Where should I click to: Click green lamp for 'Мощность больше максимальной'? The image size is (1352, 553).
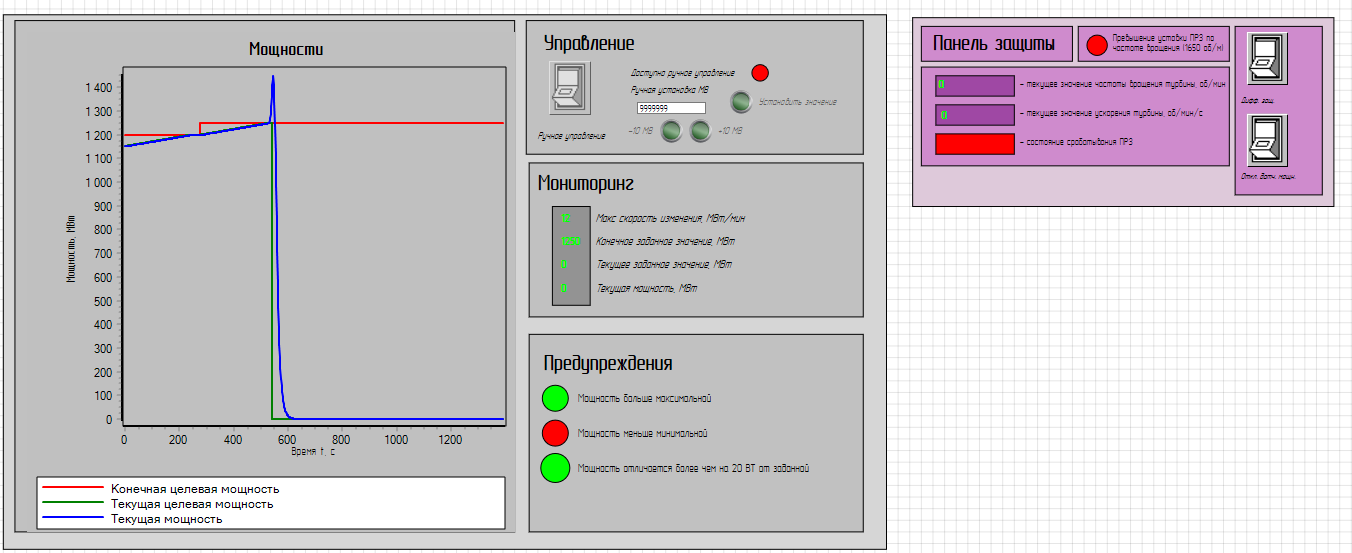(555, 398)
